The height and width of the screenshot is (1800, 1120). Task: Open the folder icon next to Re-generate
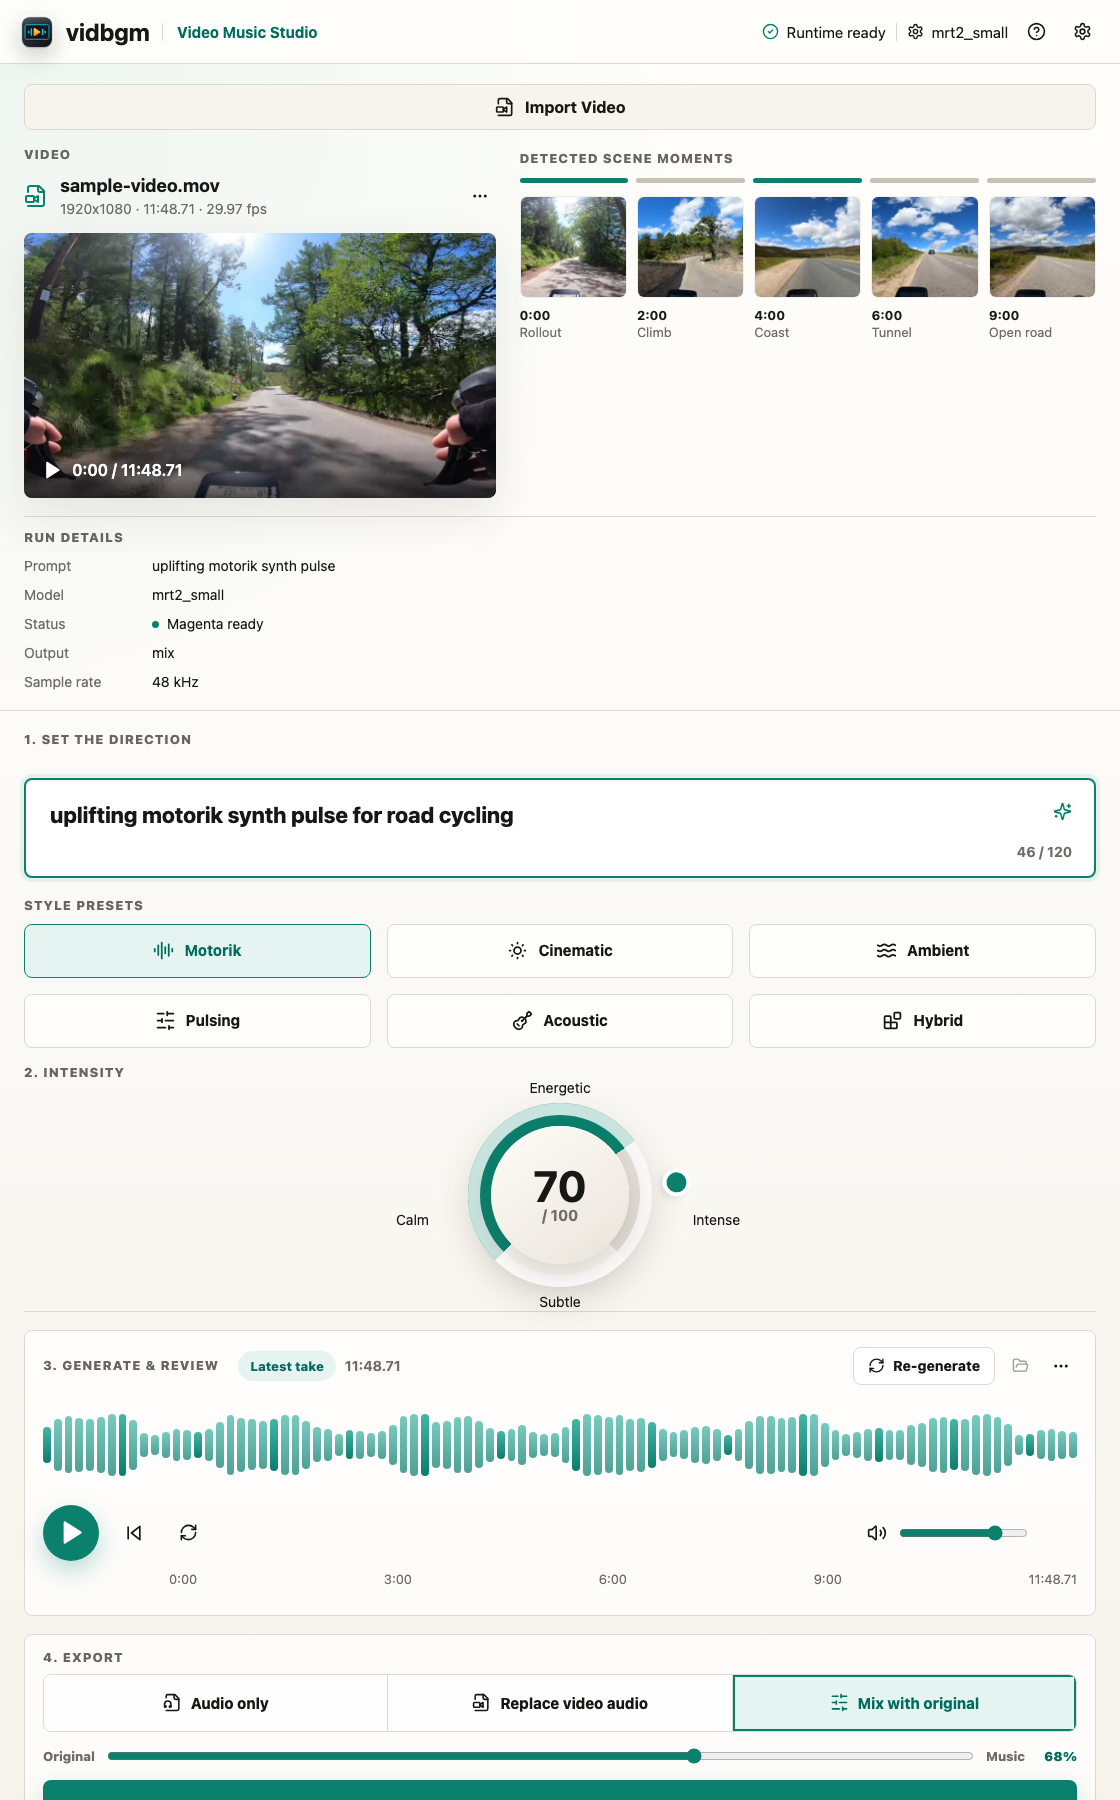[1020, 1366]
